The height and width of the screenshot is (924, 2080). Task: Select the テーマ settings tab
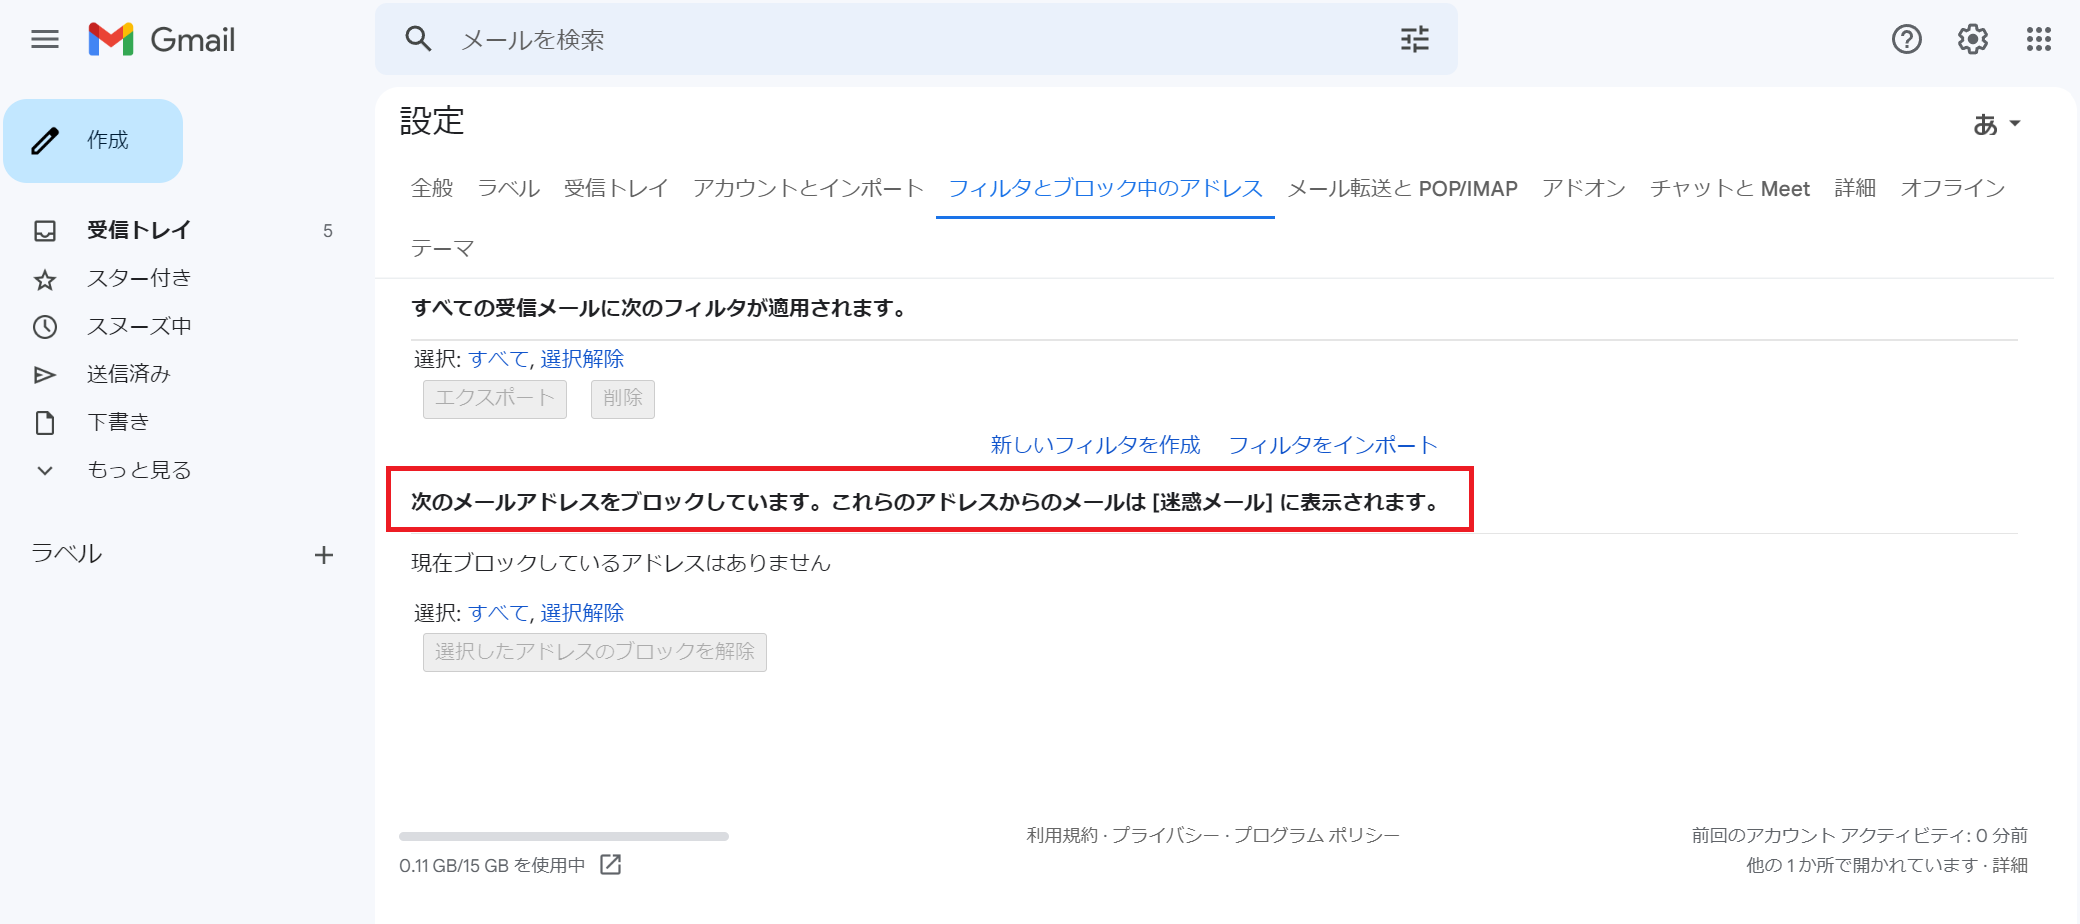coord(442,248)
